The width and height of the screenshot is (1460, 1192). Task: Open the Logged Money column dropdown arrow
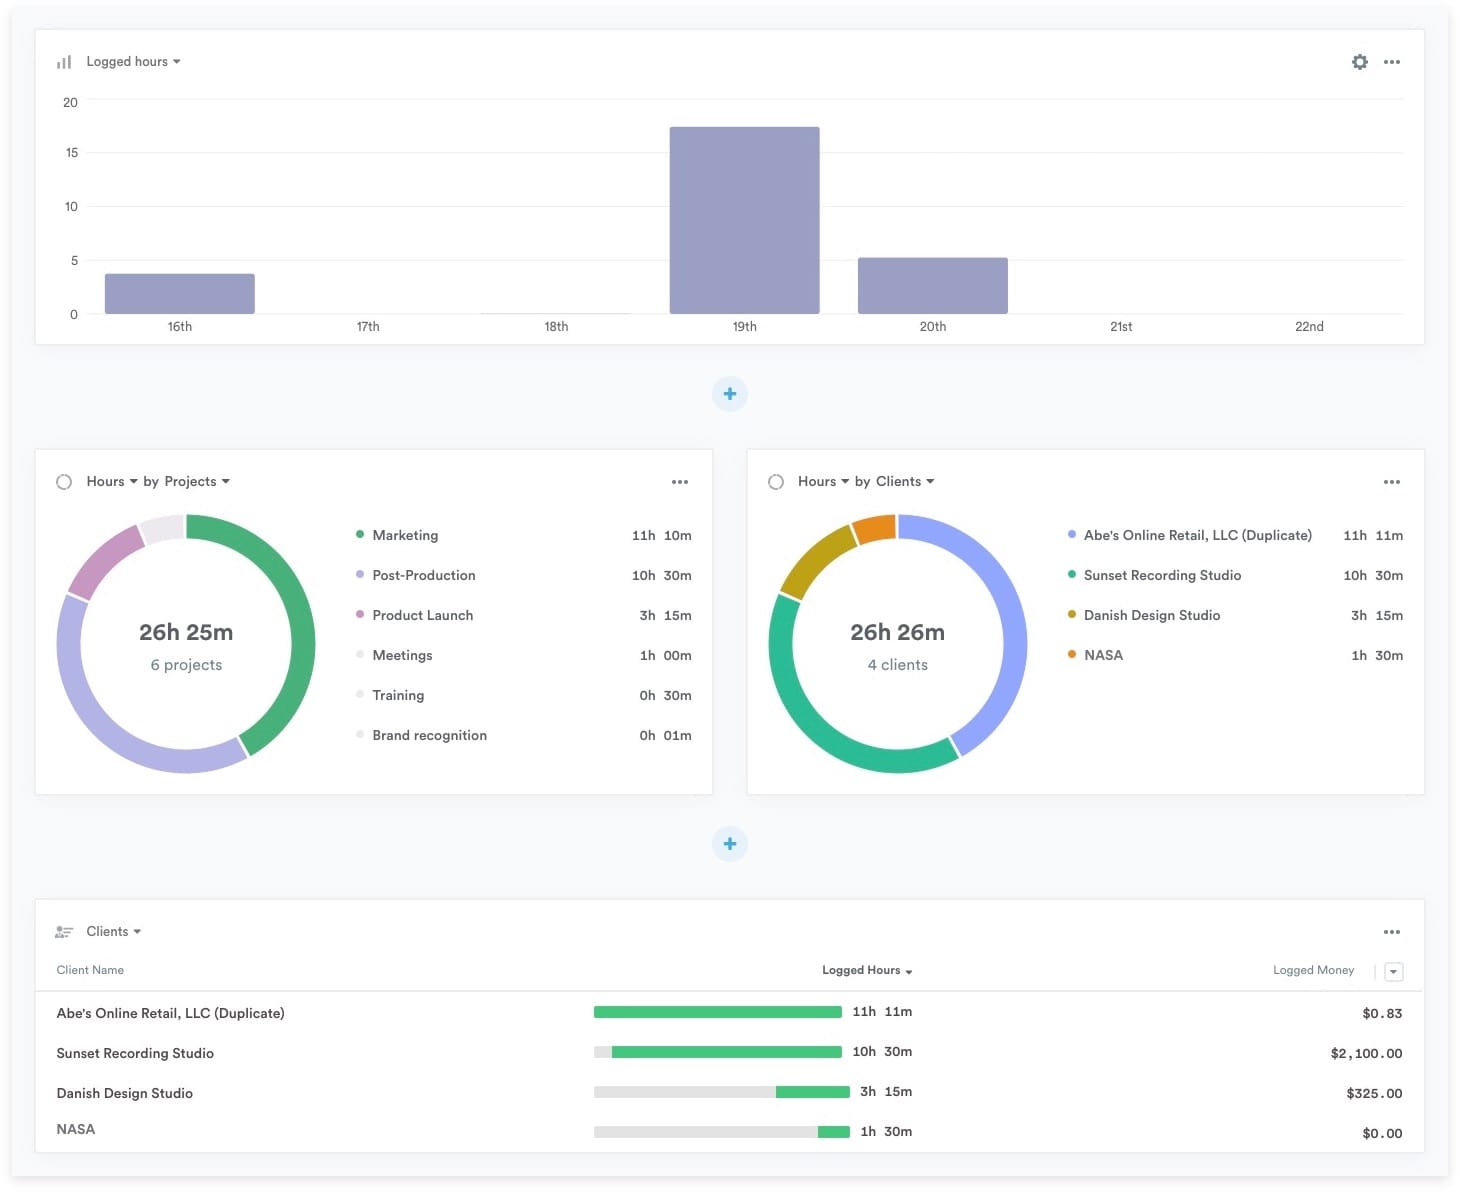point(1393,972)
